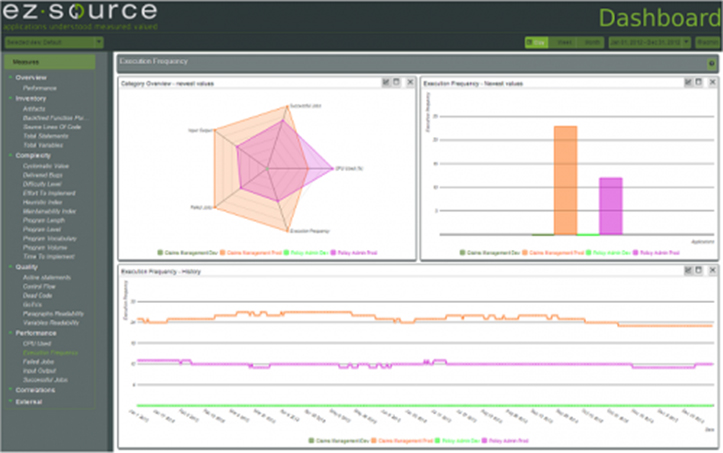Open Input Output measure
Screen dimensions: 723x453
[39, 371]
